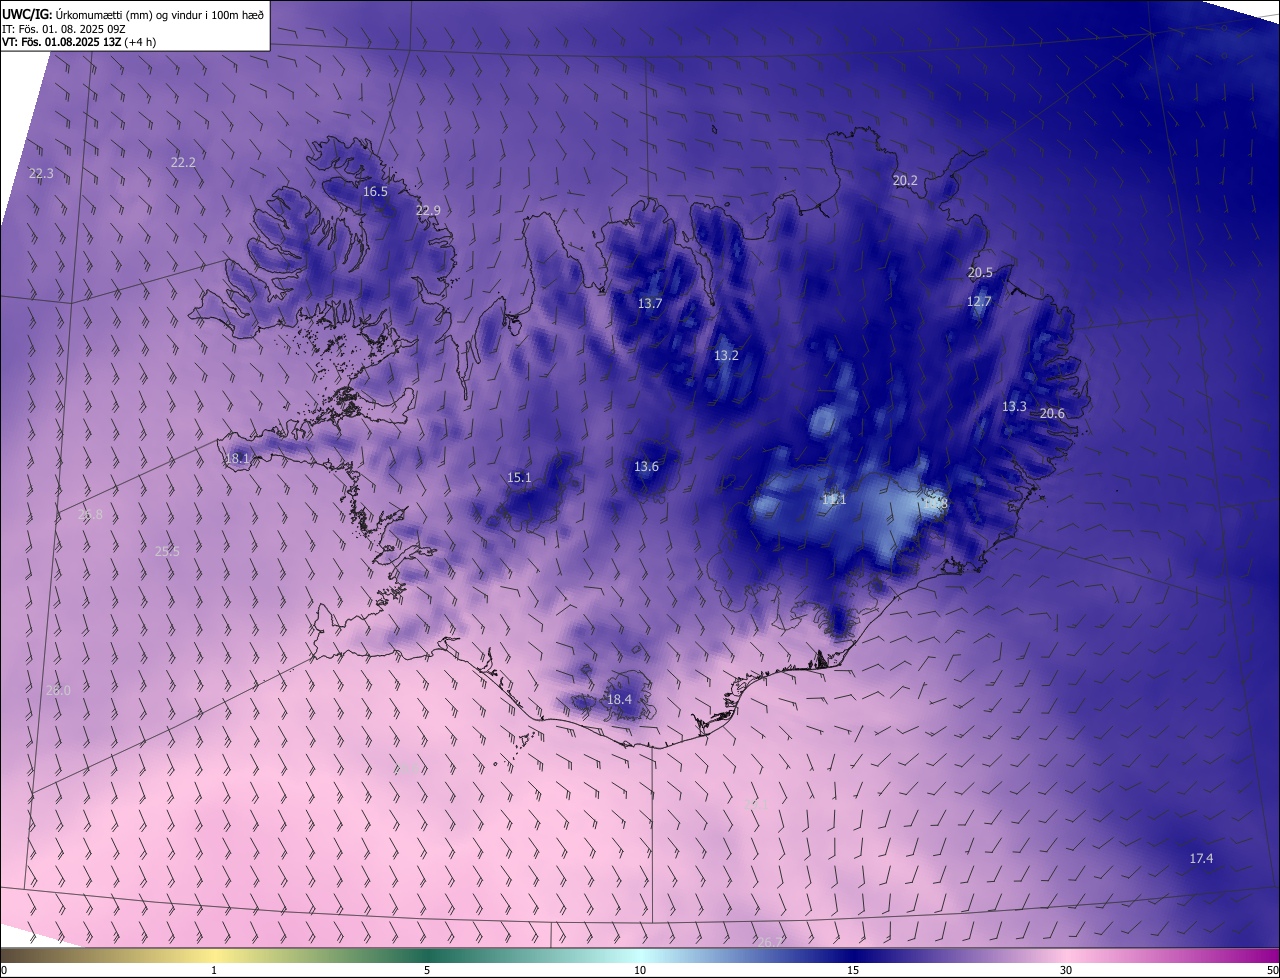Click the 13.6 value label
The image size is (1280, 978).
click(646, 466)
